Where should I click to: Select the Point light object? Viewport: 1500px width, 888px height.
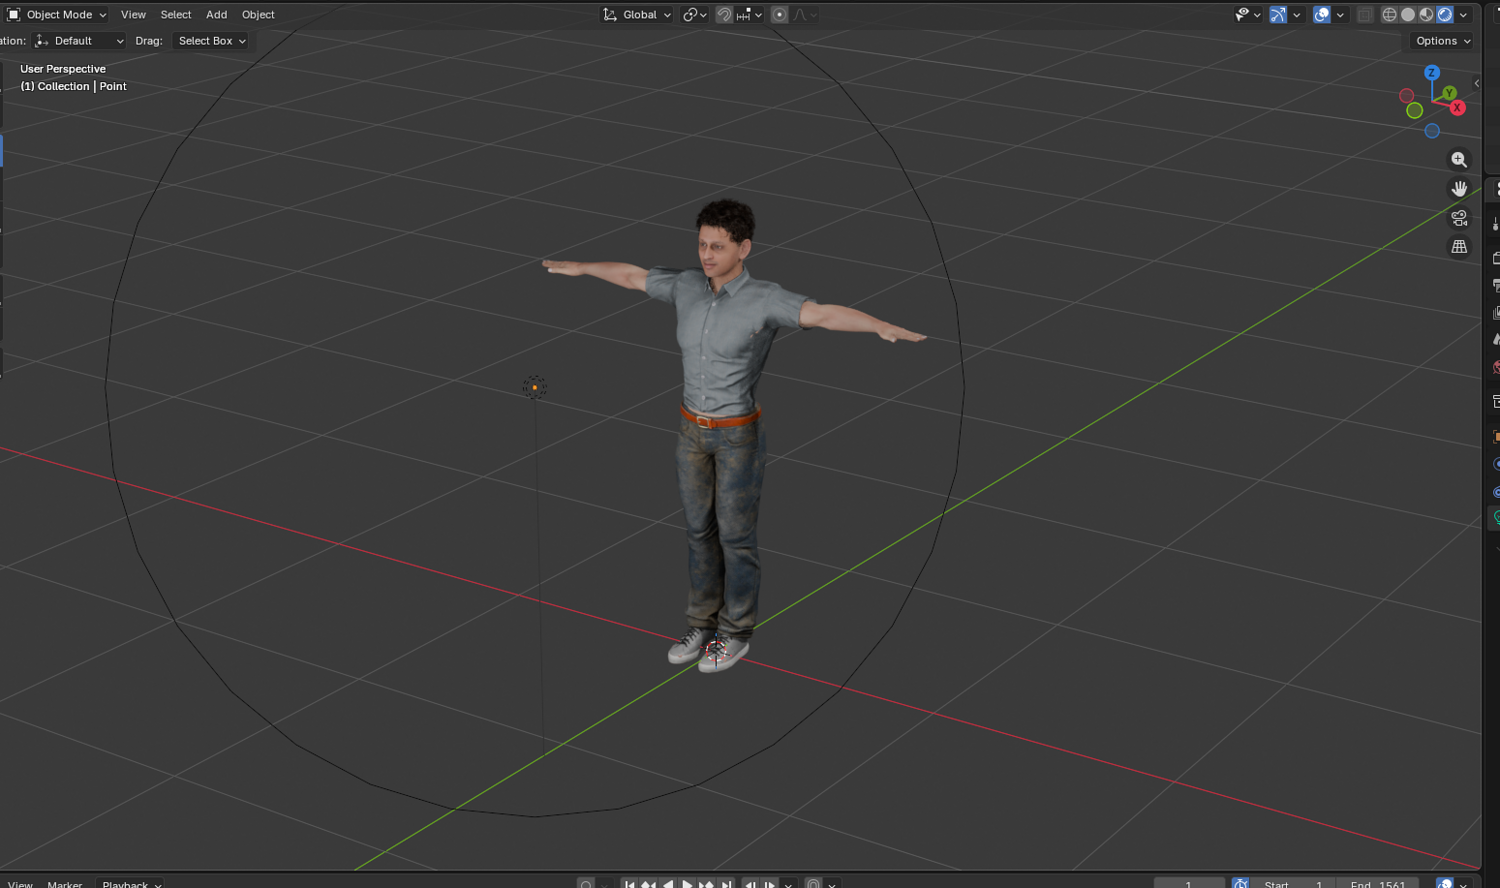pos(535,387)
